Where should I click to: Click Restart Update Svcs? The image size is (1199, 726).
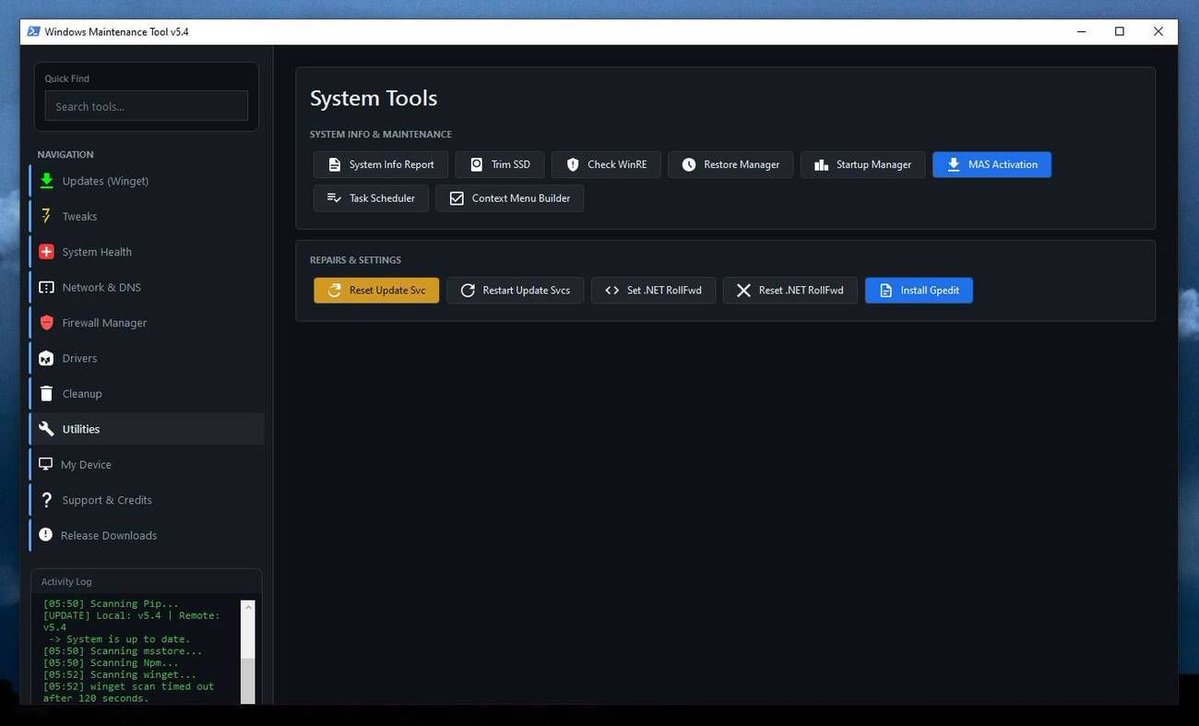tap(515, 290)
